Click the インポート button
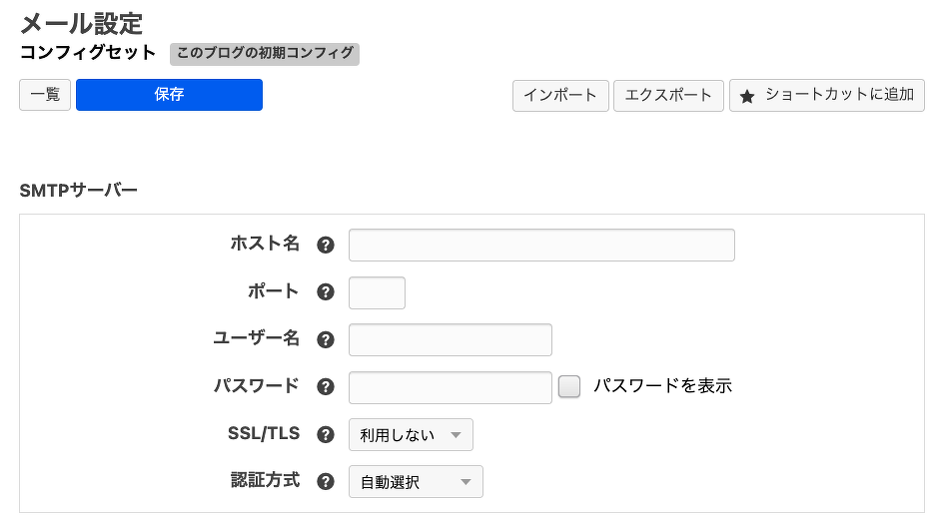Viewport: 940px width, 531px height. 561,96
